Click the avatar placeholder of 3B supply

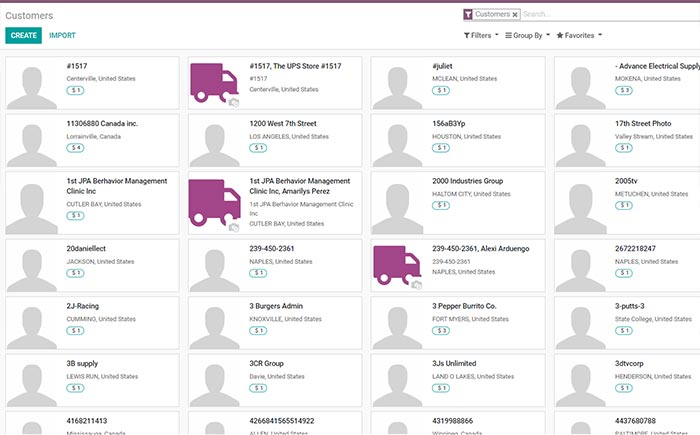point(32,379)
